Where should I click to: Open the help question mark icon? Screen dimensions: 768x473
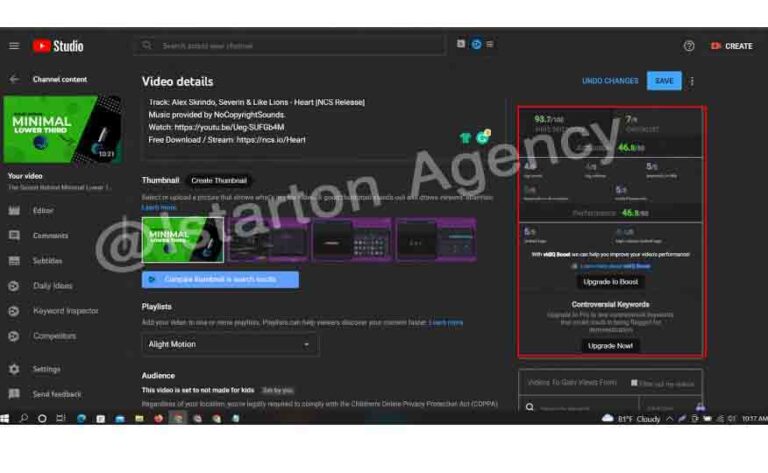coord(689,46)
